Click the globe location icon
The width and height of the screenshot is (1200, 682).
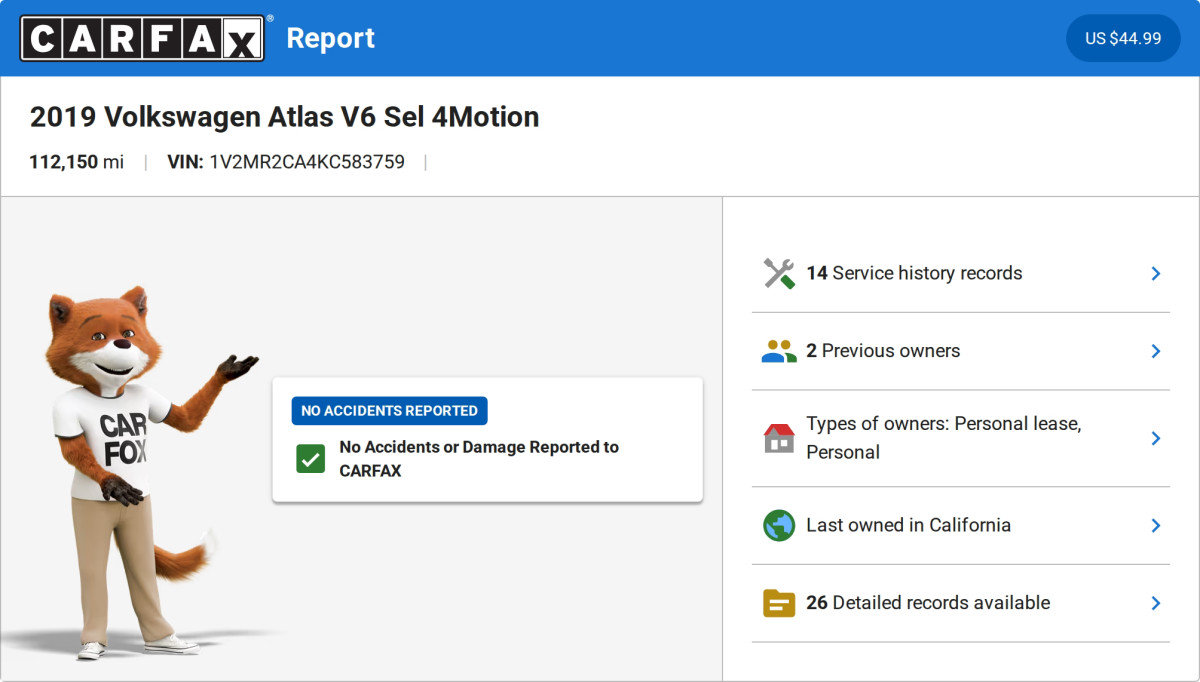tap(778, 525)
